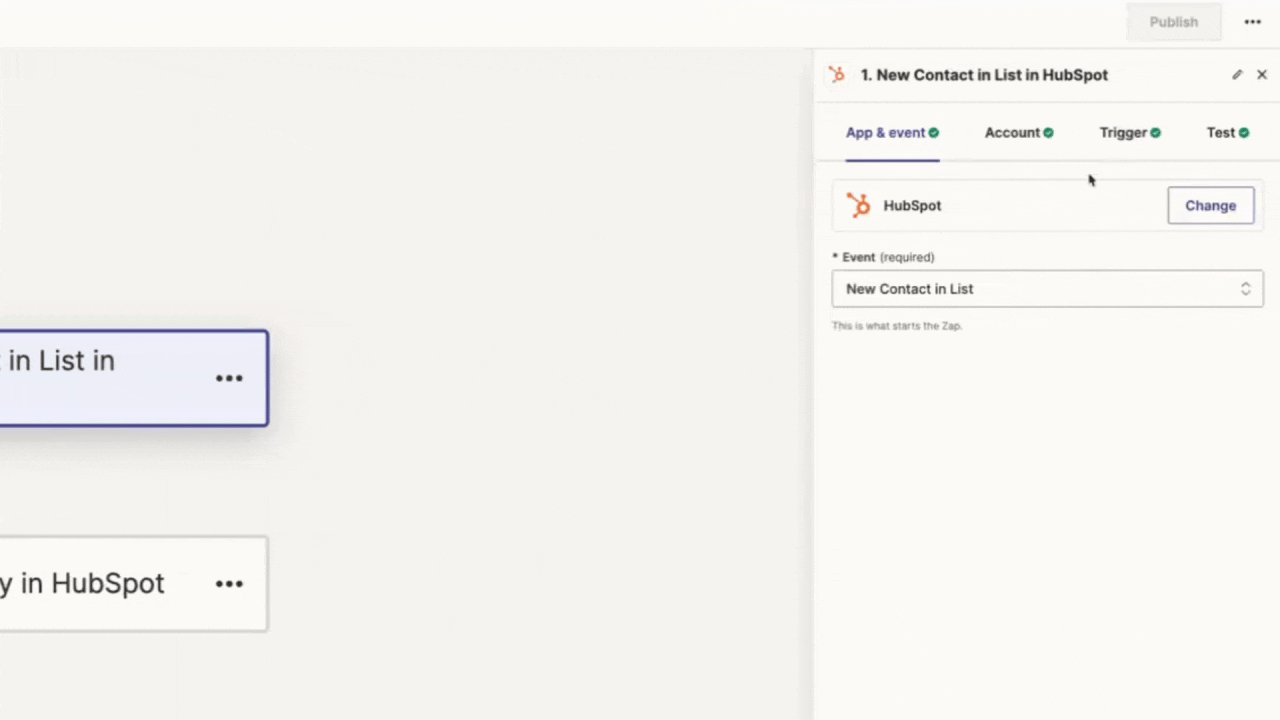1280x720 pixels.
Task: Click the helper text 'This is what starts the Zap.'
Action: point(897,326)
